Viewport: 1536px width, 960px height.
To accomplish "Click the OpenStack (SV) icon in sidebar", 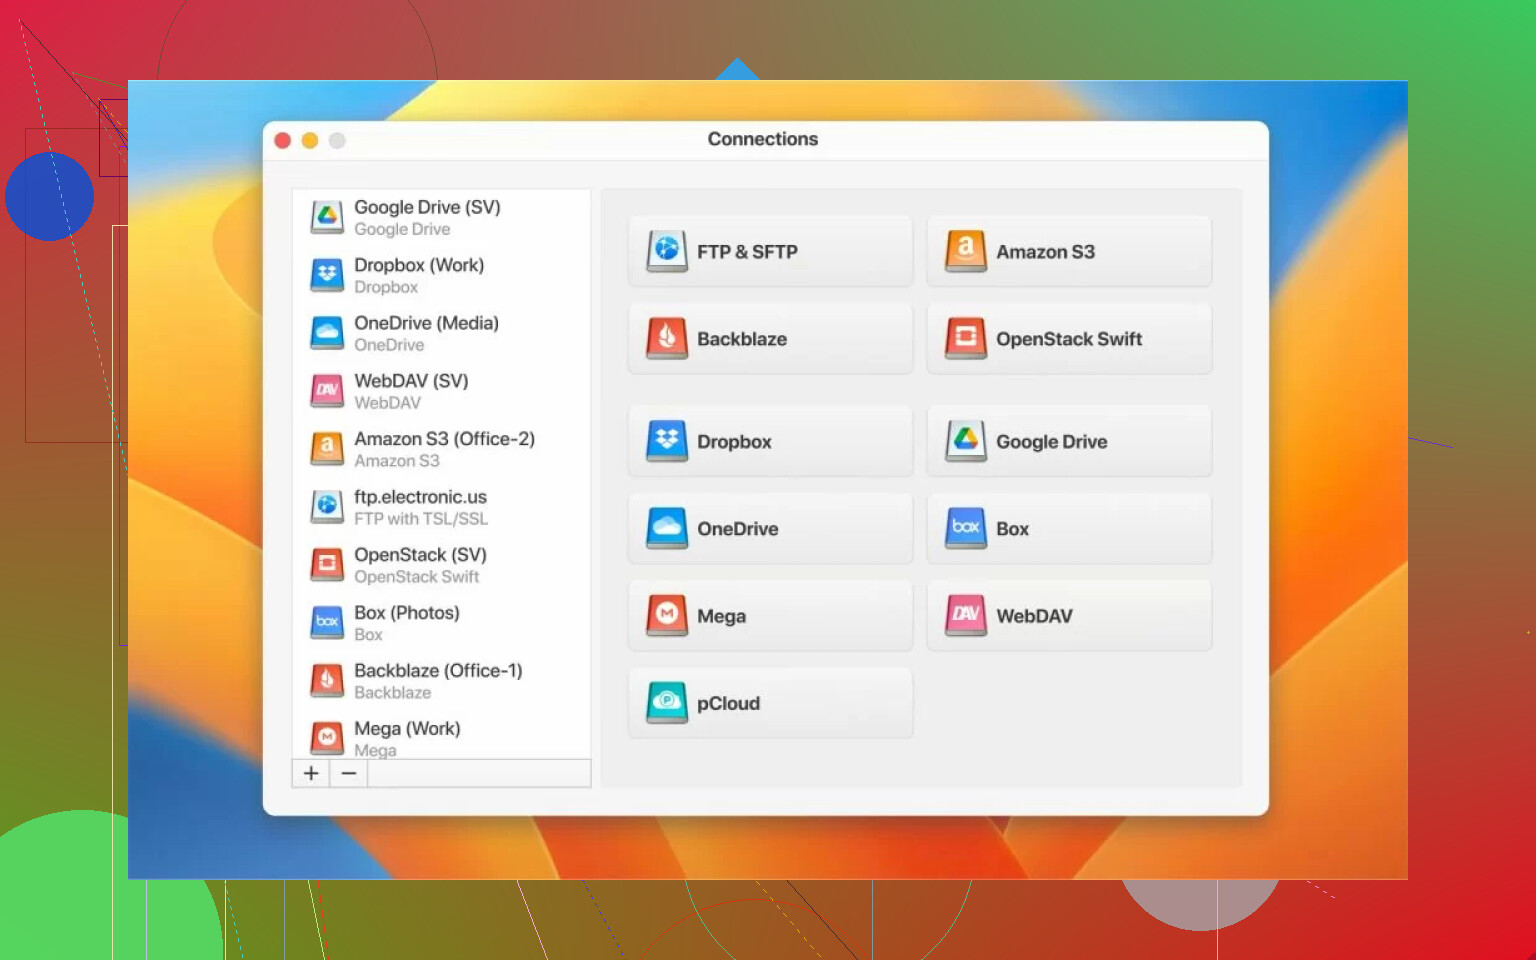I will click(327, 565).
